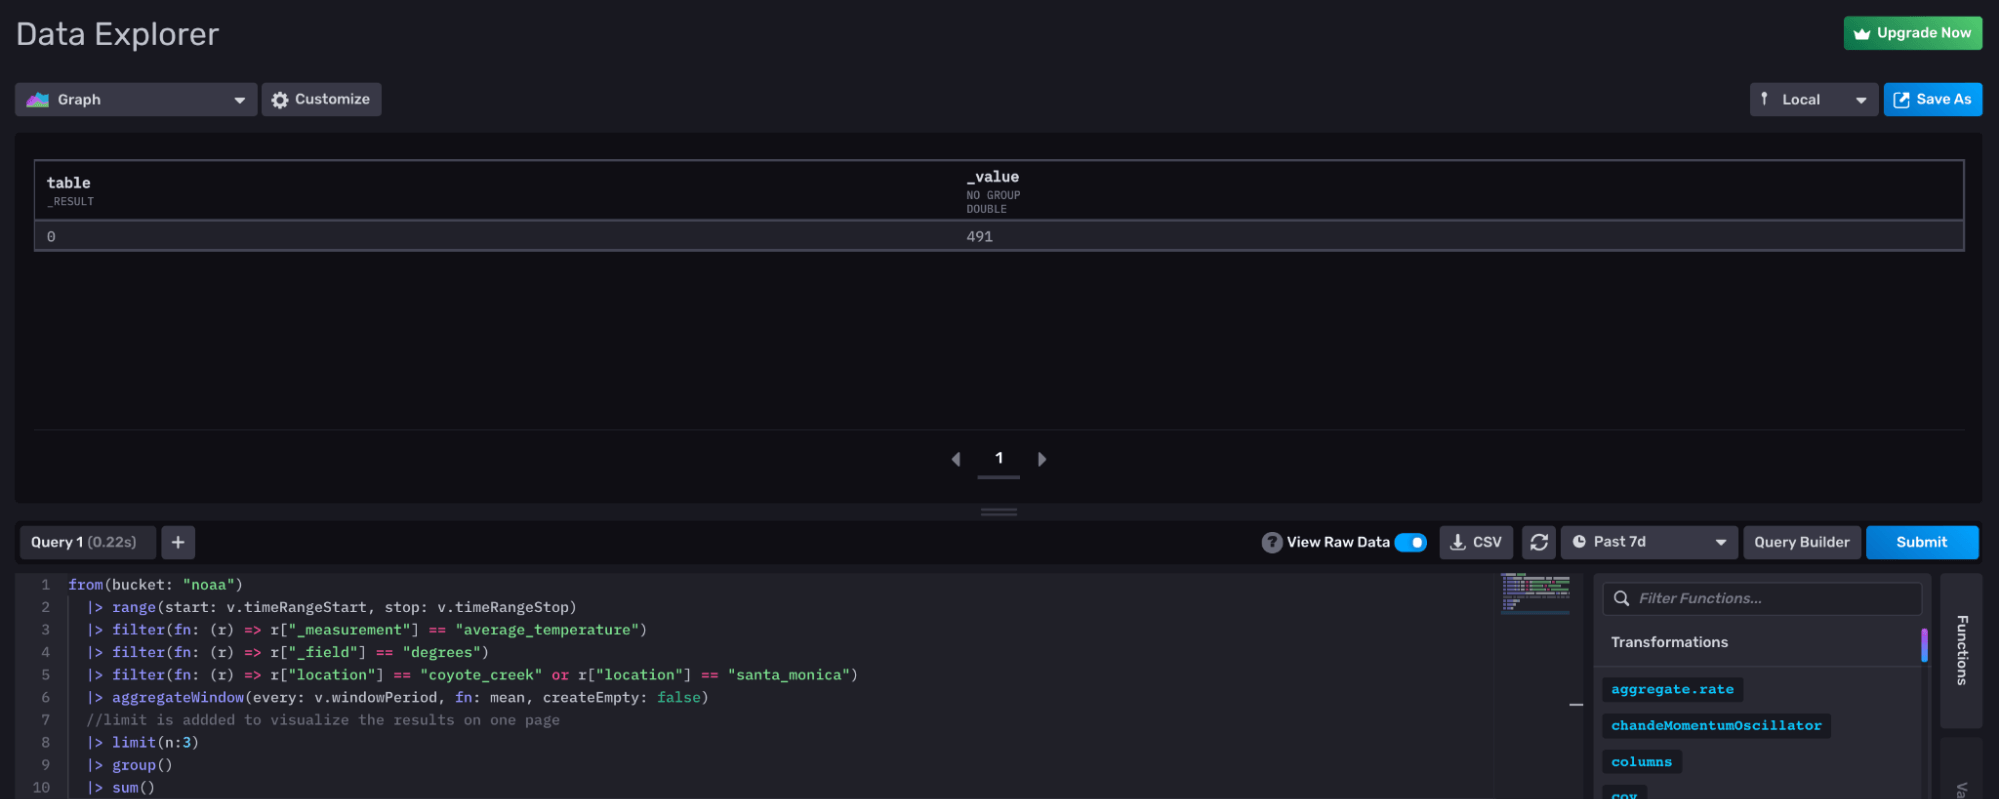Click the graph icon in visualization selector
Image resolution: width=1999 pixels, height=800 pixels.
point(38,100)
